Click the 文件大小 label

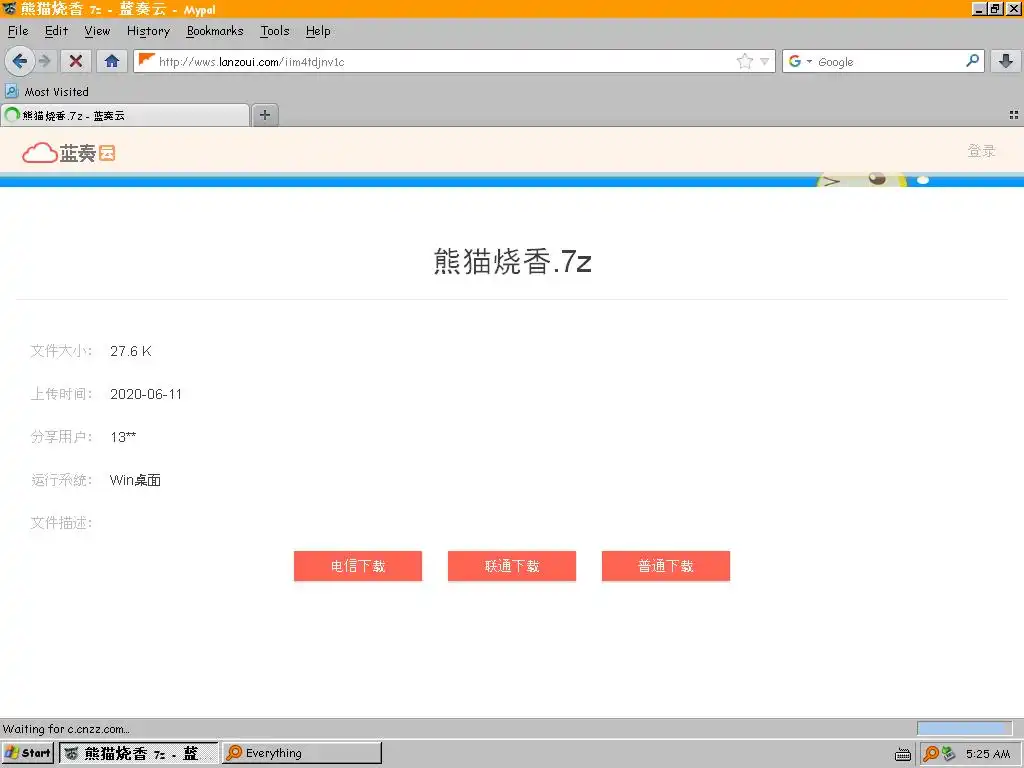tap(61, 351)
